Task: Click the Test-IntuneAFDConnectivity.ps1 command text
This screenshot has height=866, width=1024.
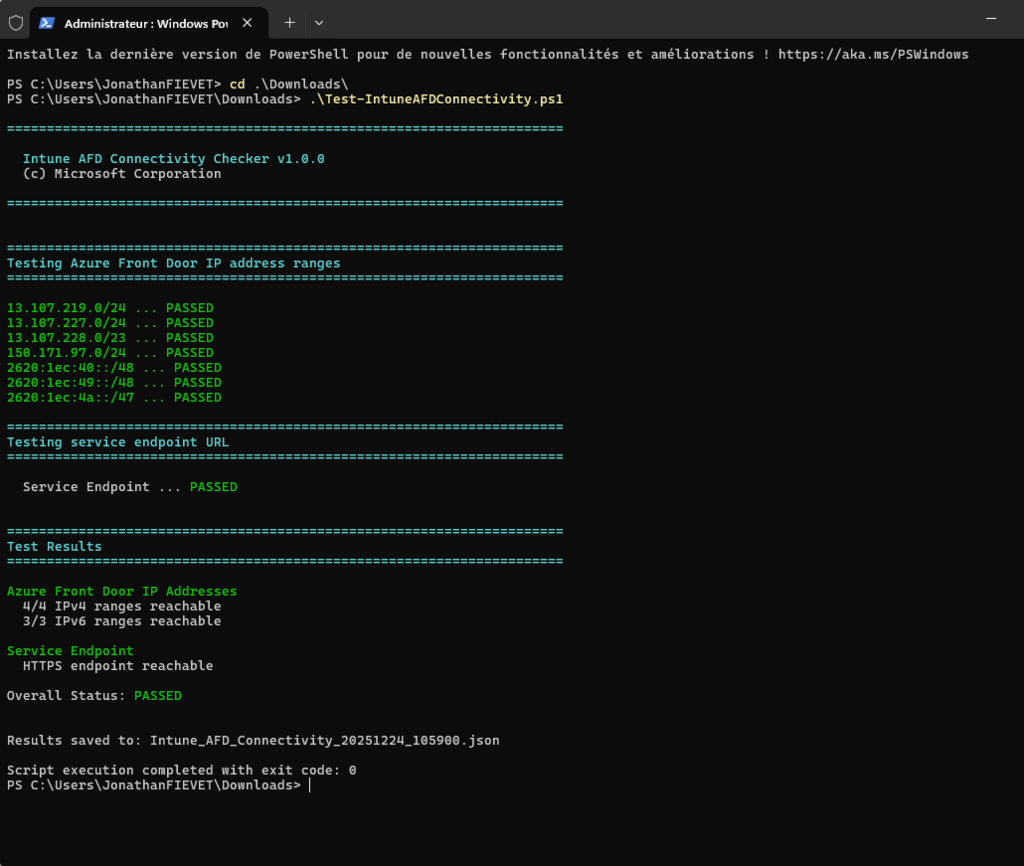Action: [436, 99]
